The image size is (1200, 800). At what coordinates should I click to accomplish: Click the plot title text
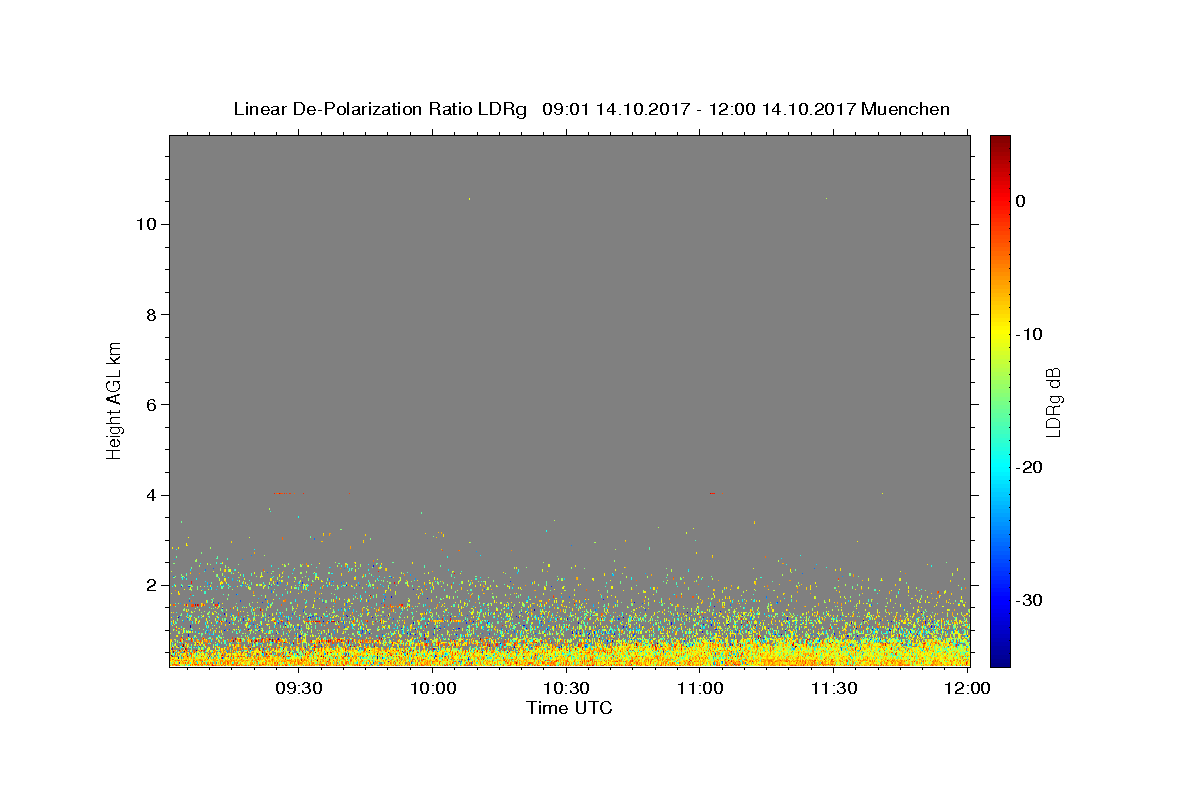coord(591,109)
